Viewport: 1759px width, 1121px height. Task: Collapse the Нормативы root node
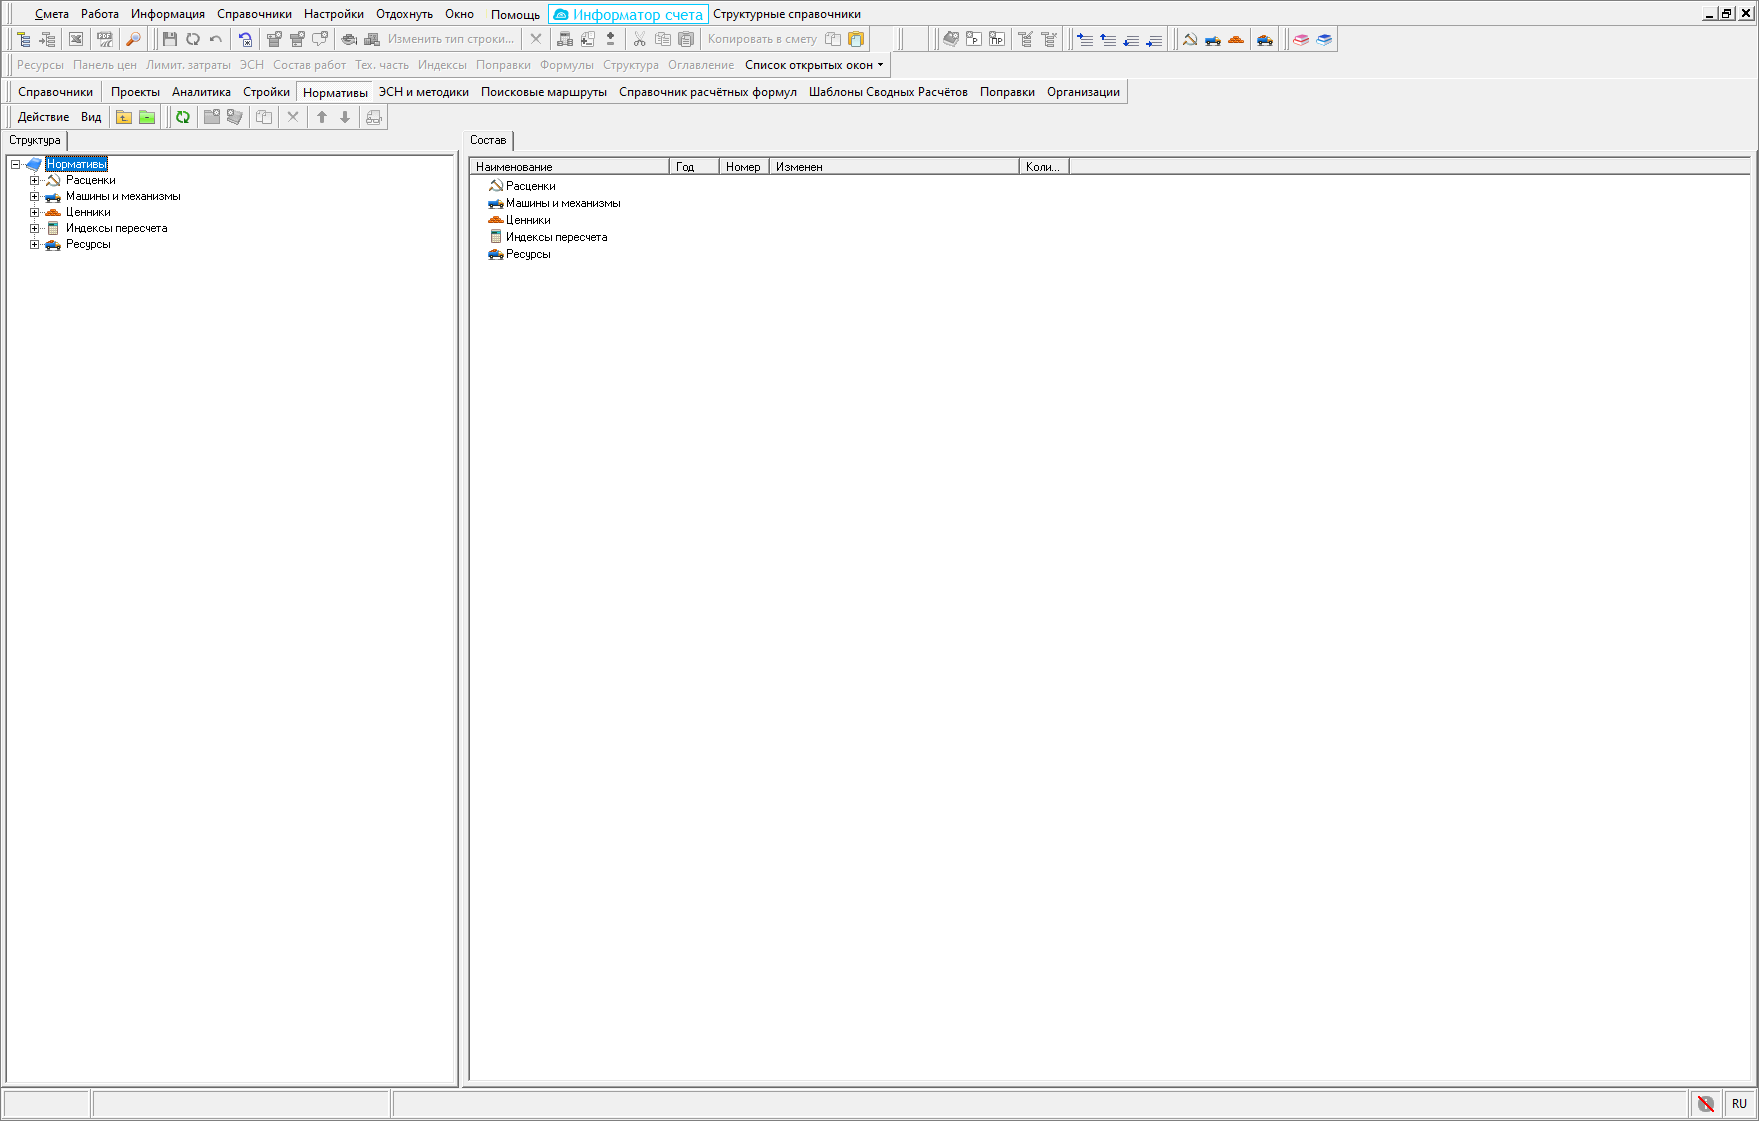click(15, 164)
